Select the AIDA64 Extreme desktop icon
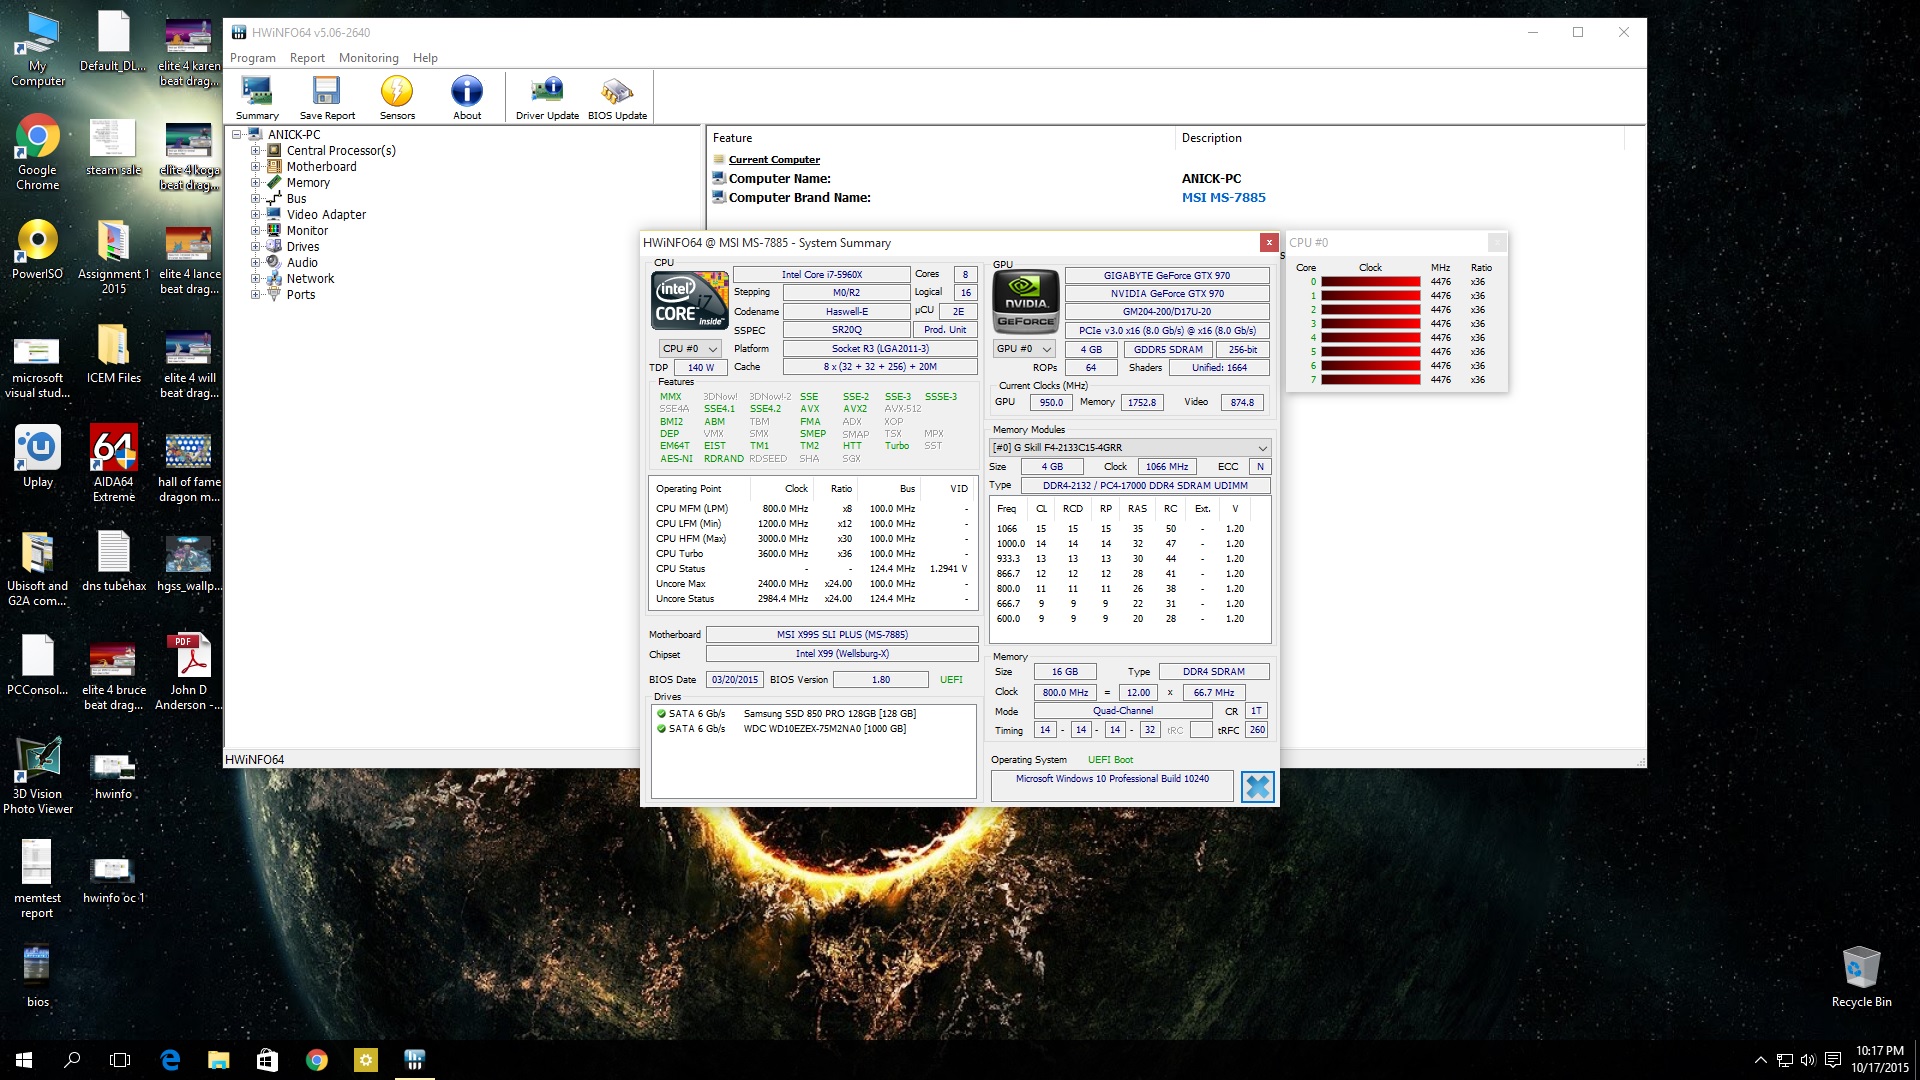This screenshot has height=1080, width=1920. pyautogui.click(x=113, y=464)
